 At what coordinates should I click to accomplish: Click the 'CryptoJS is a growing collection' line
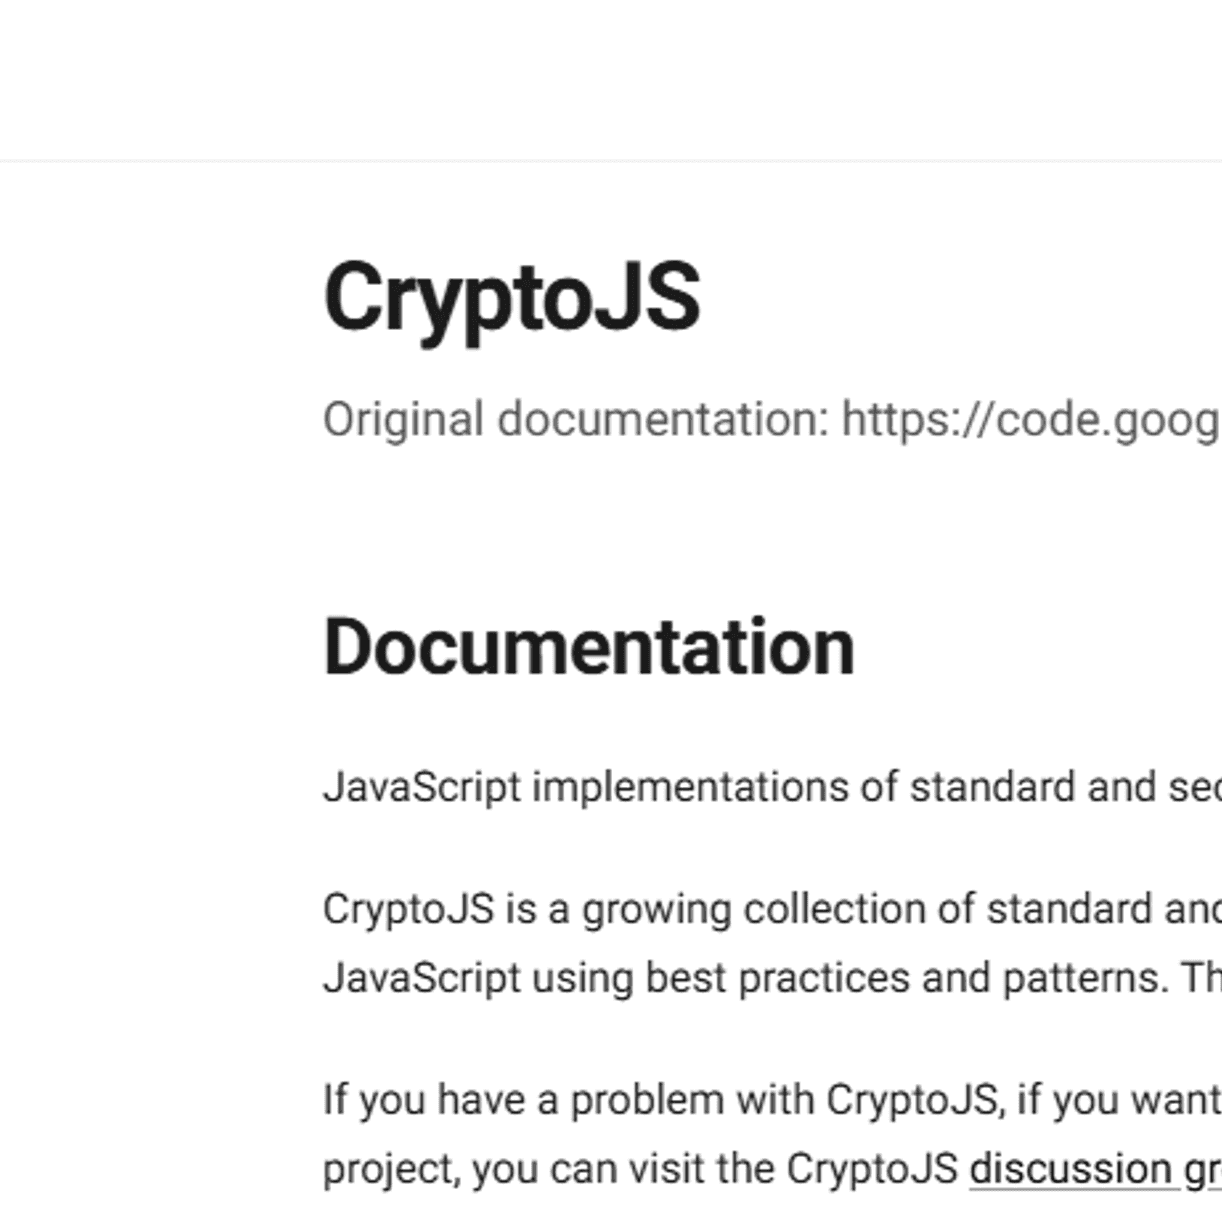[772, 909]
